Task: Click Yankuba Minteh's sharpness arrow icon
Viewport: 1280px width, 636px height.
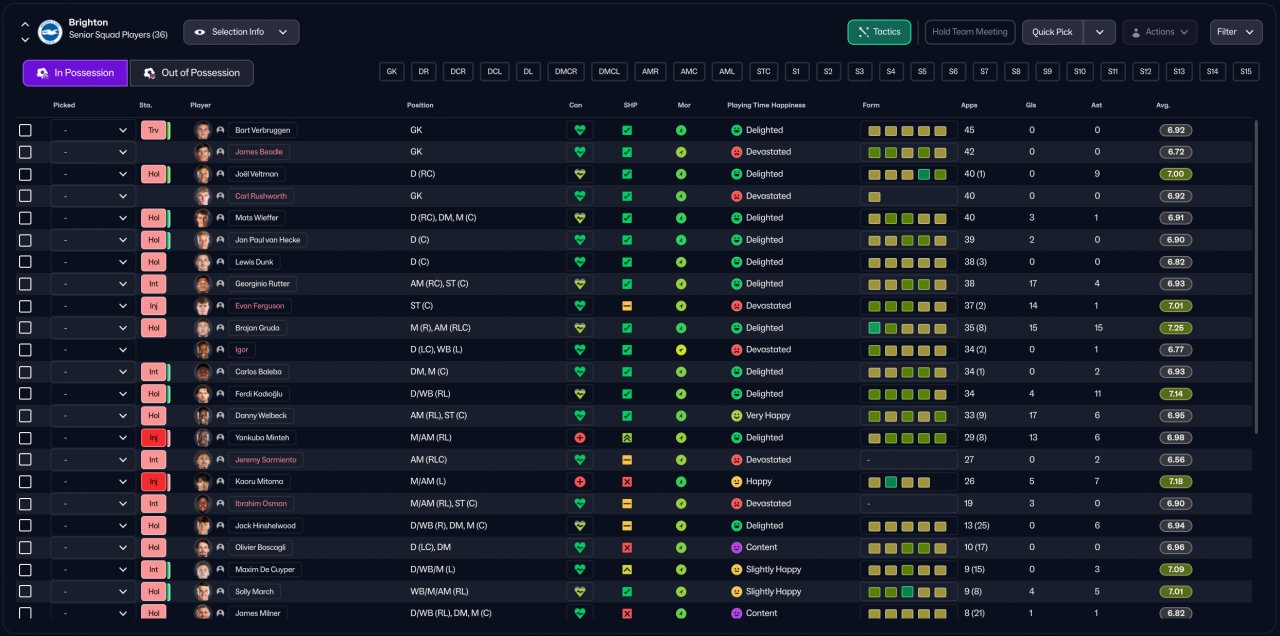Action: pyautogui.click(x=627, y=438)
